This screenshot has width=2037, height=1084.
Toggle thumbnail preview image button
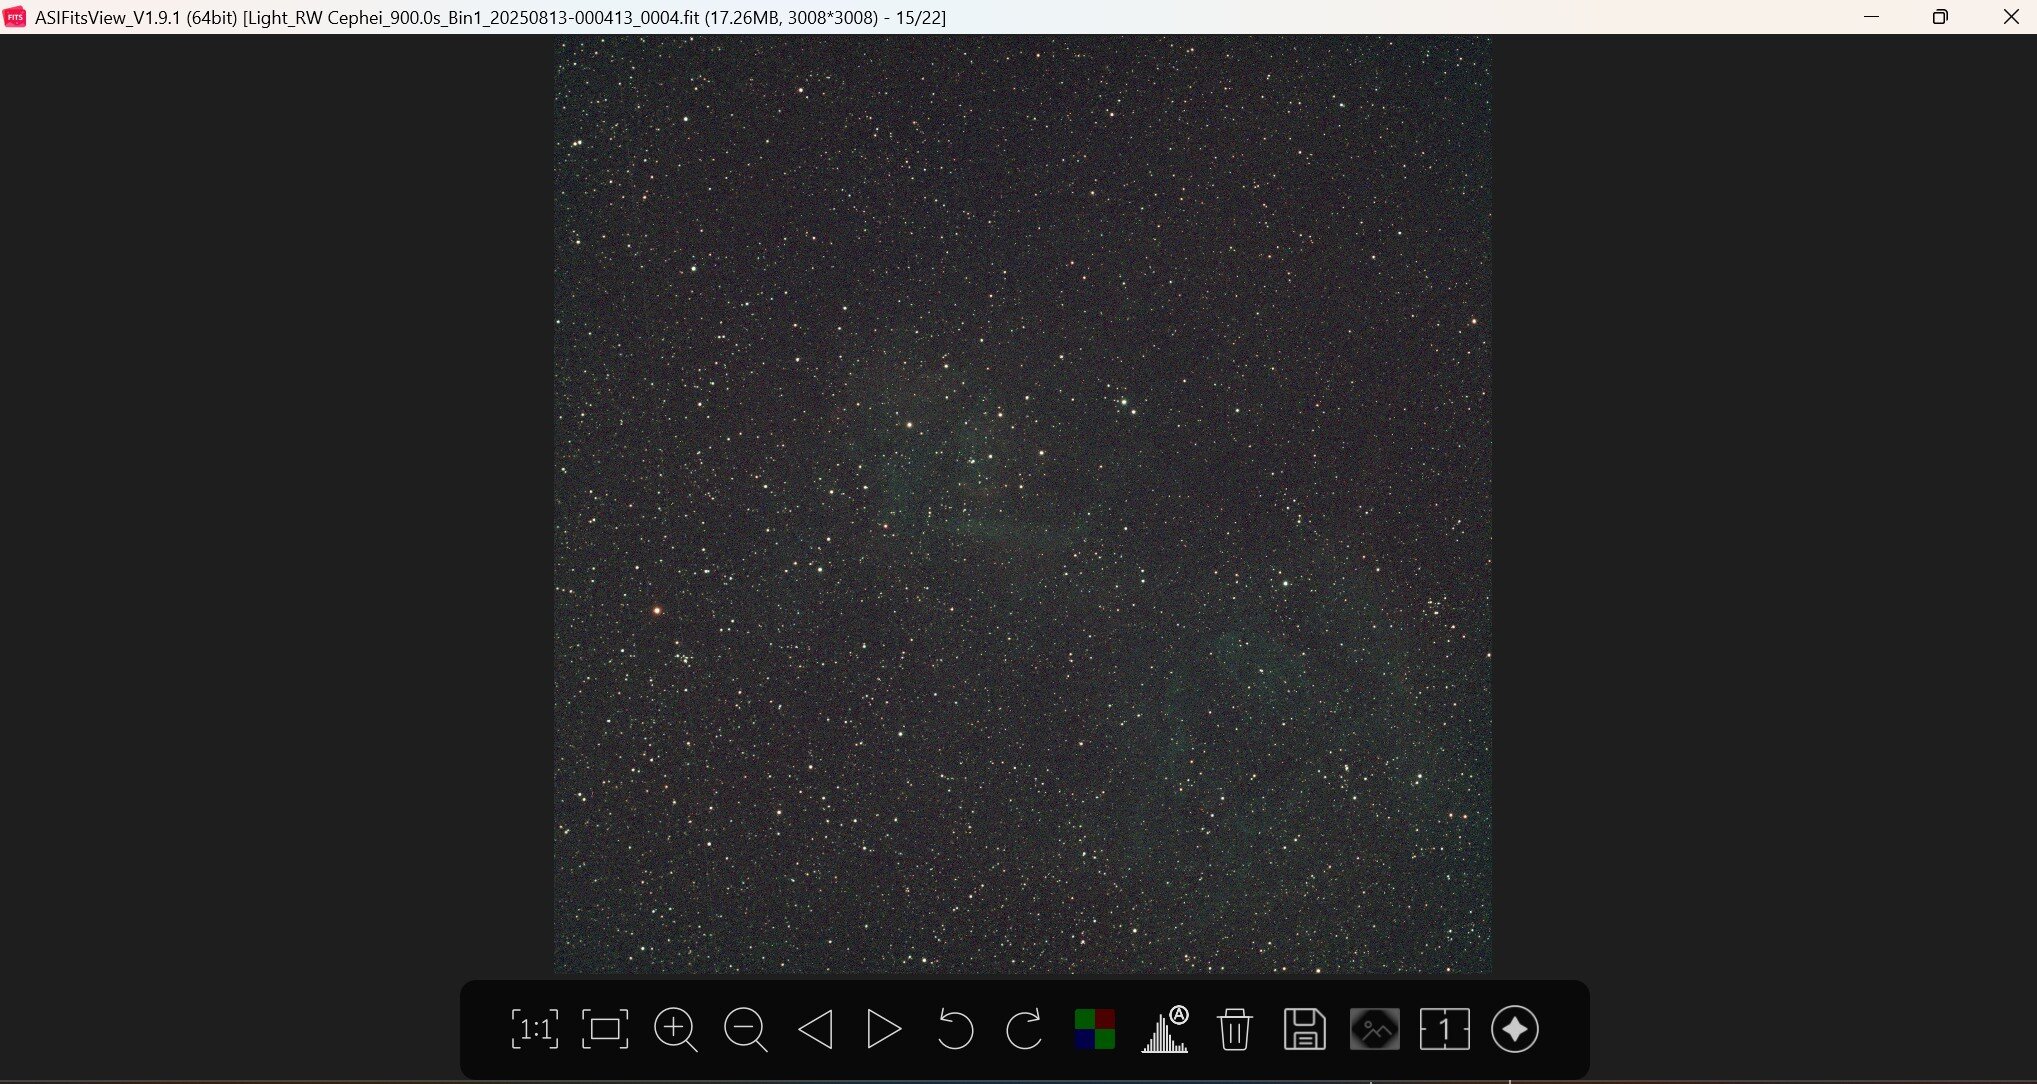pyautogui.click(x=1374, y=1029)
